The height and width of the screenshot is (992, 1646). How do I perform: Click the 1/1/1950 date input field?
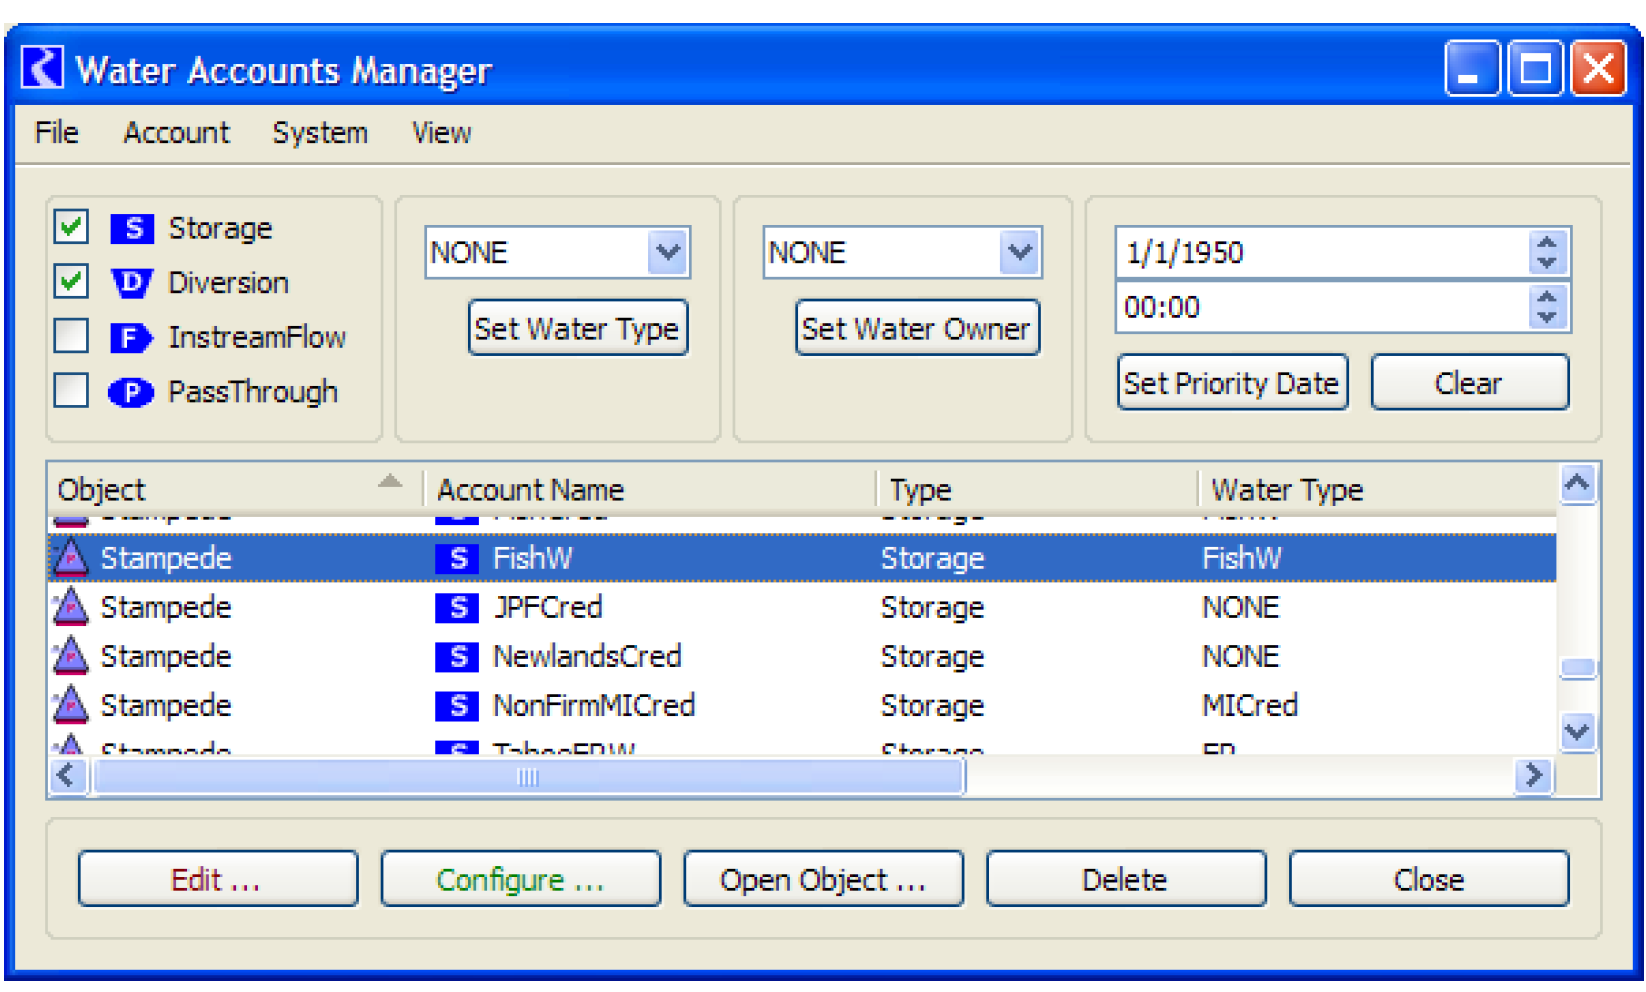point(1320,252)
